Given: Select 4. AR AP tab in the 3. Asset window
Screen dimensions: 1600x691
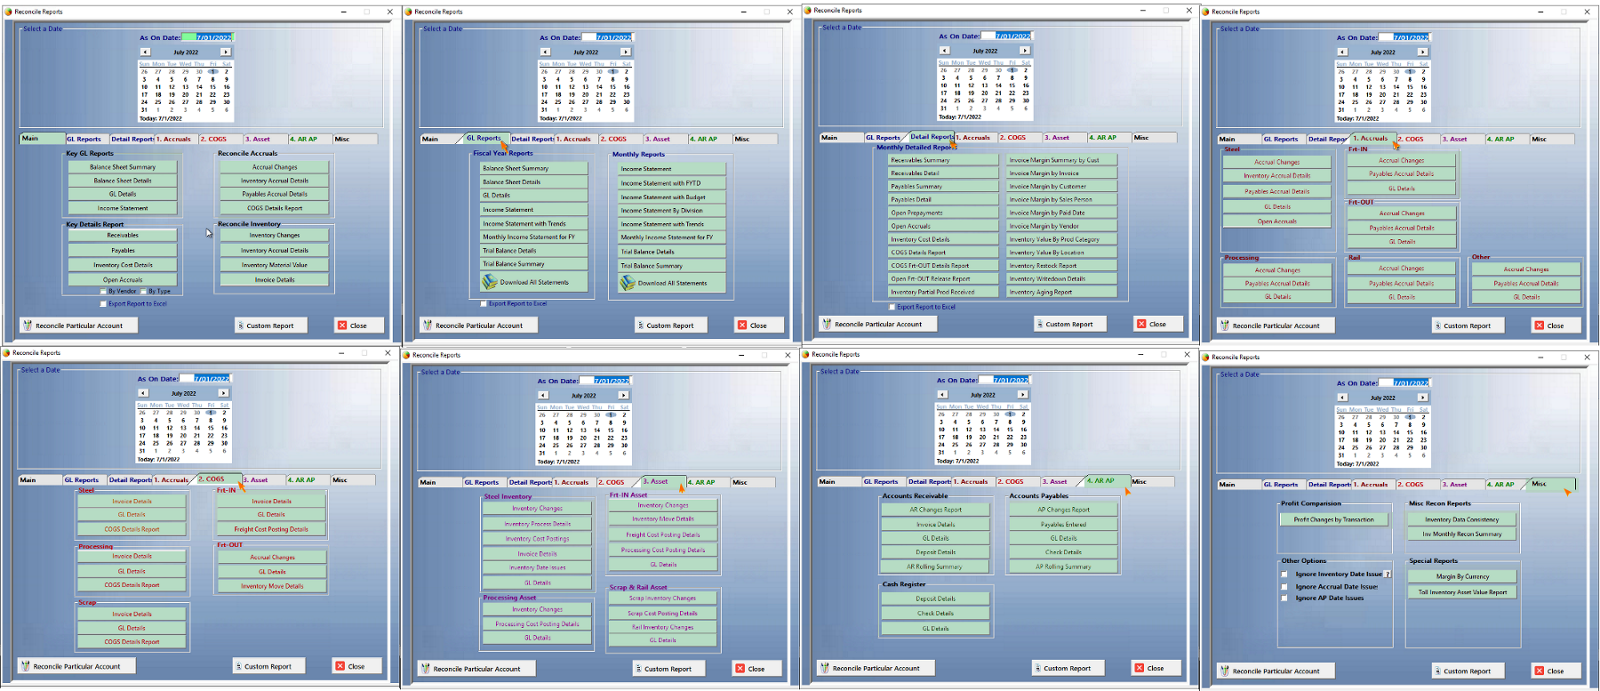Looking at the screenshot, I should pyautogui.click(x=709, y=482).
